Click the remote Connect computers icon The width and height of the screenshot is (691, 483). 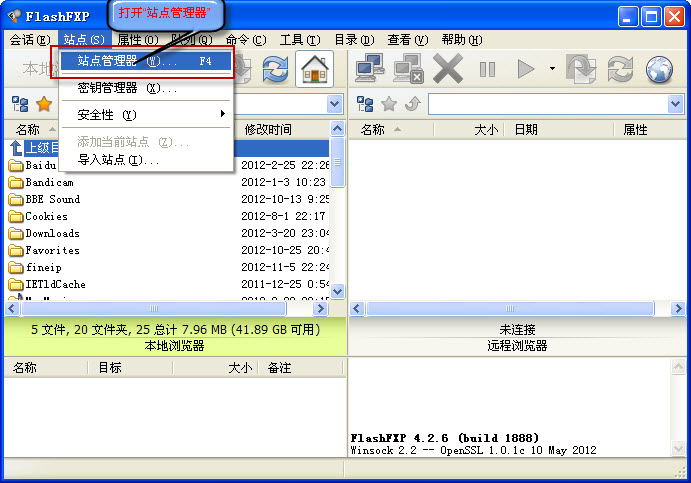point(370,68)
